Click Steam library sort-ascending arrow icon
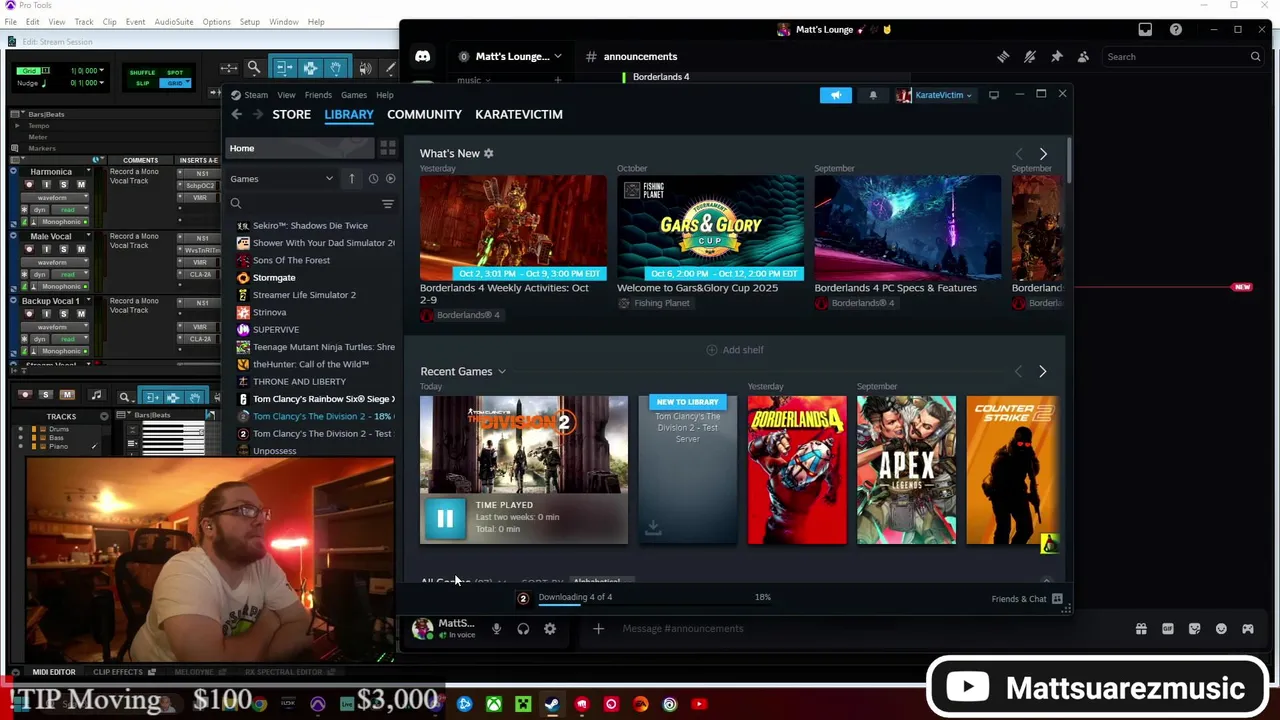Screen dimensions: 1280x720 352,179
